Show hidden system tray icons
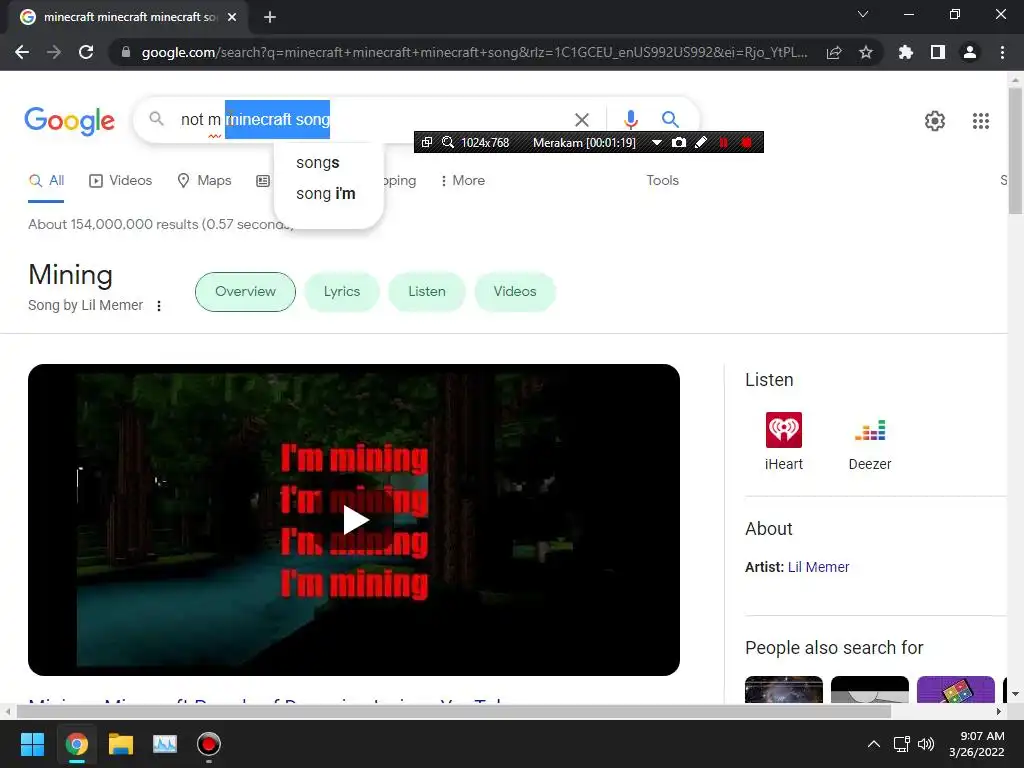Image resolution: width=1024 pixels, height=768 pixels. point(874,744)
